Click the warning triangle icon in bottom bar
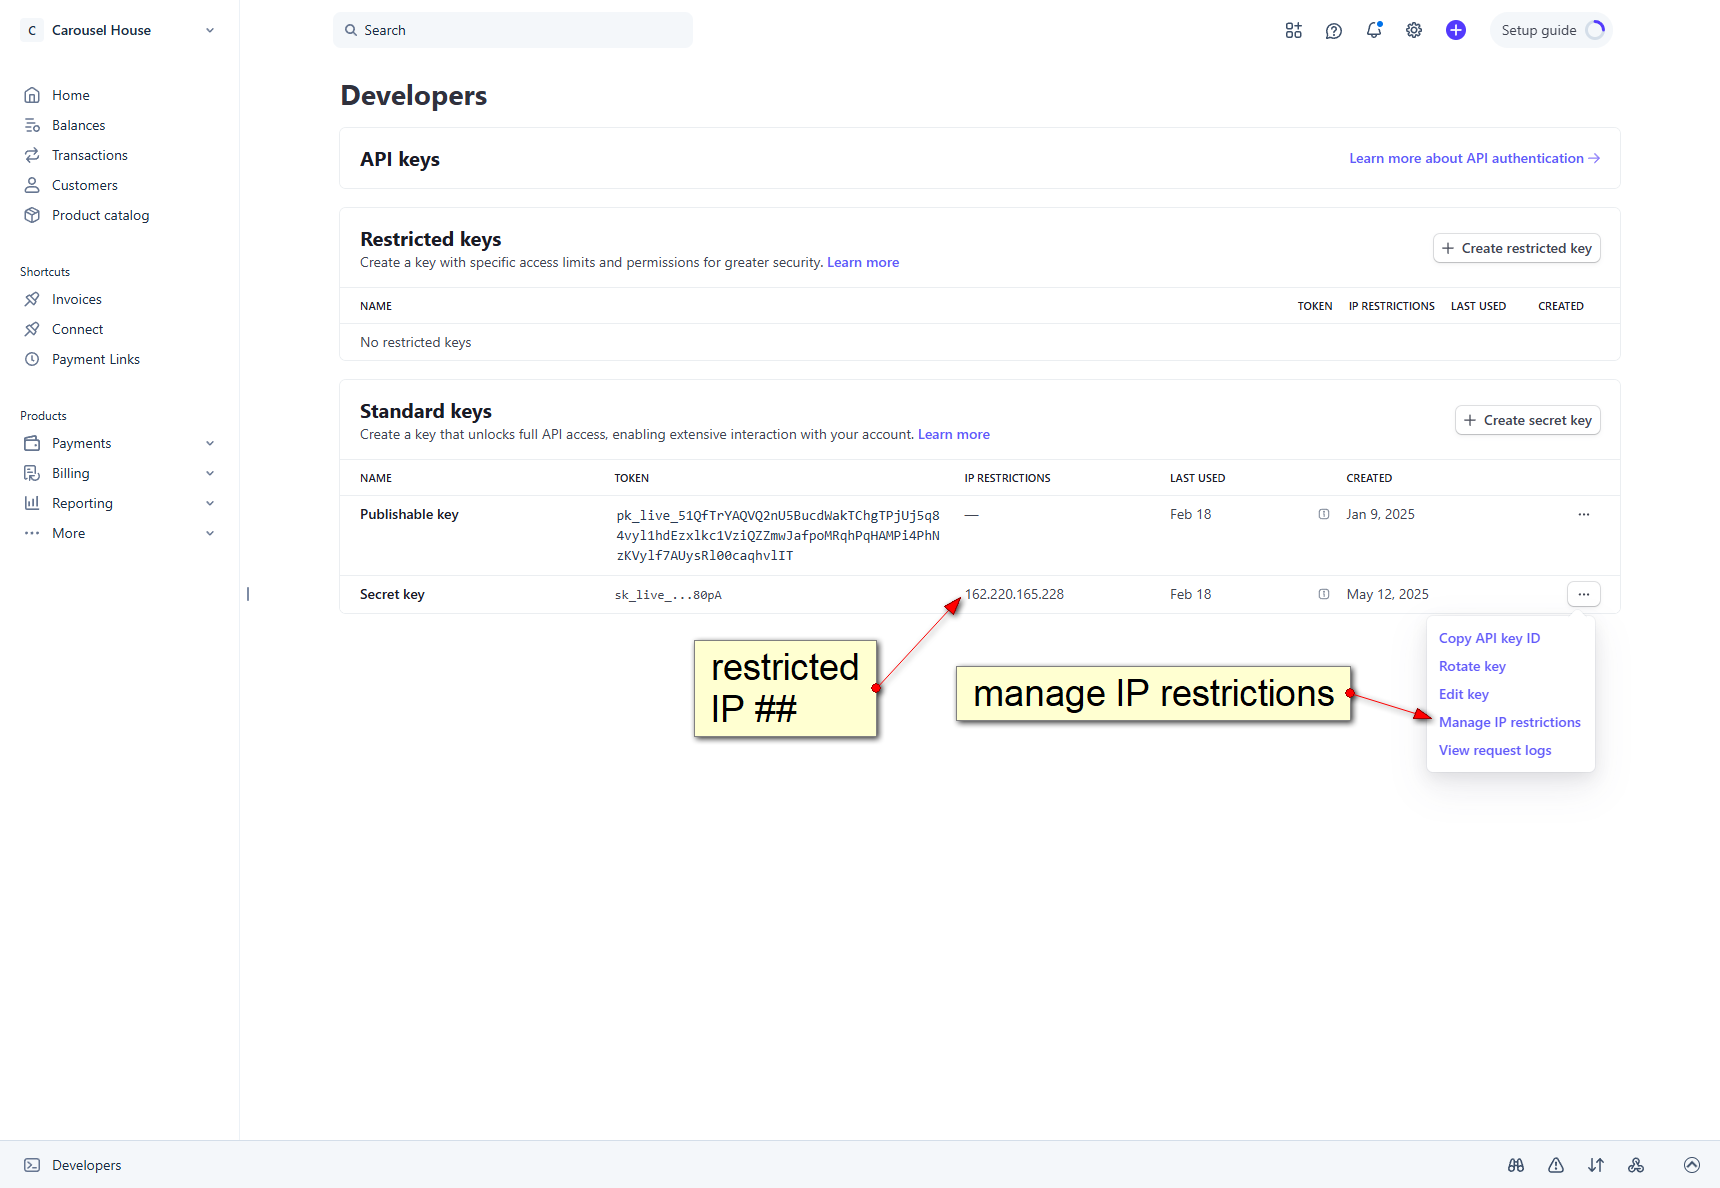 click(x=1556, y=1165)
